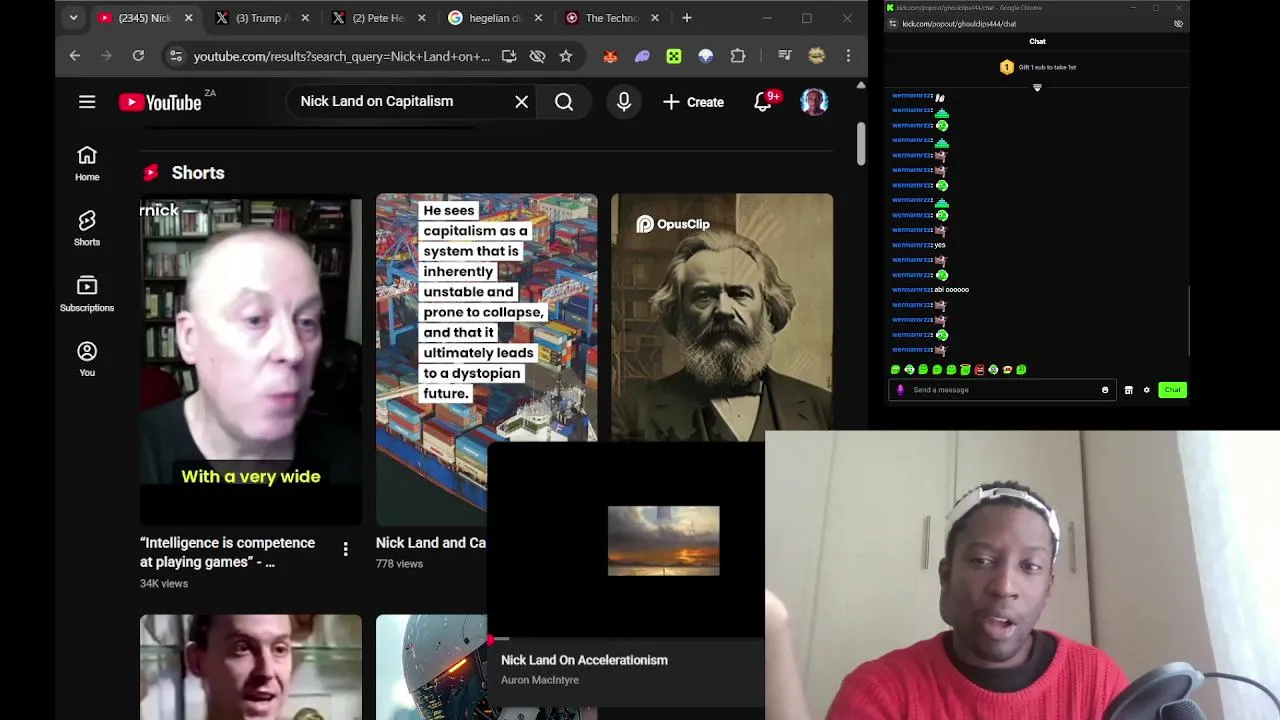Clear the search box with the X
This screenshot has height=720, width=1280.
pyautogui.click(x=521, y=102)
